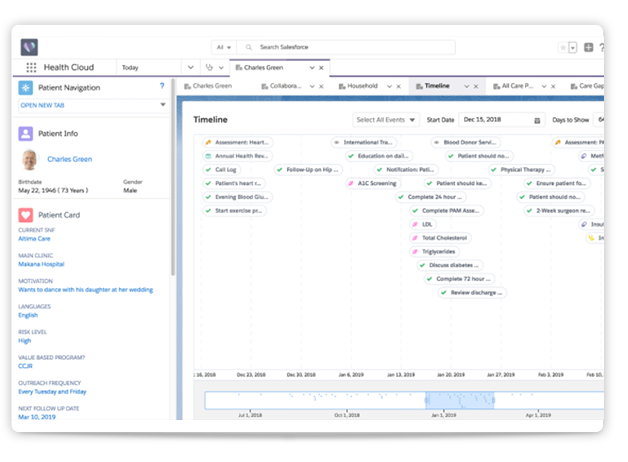
Task: Open the Start Date calendar picker icon
Action: 537,120
